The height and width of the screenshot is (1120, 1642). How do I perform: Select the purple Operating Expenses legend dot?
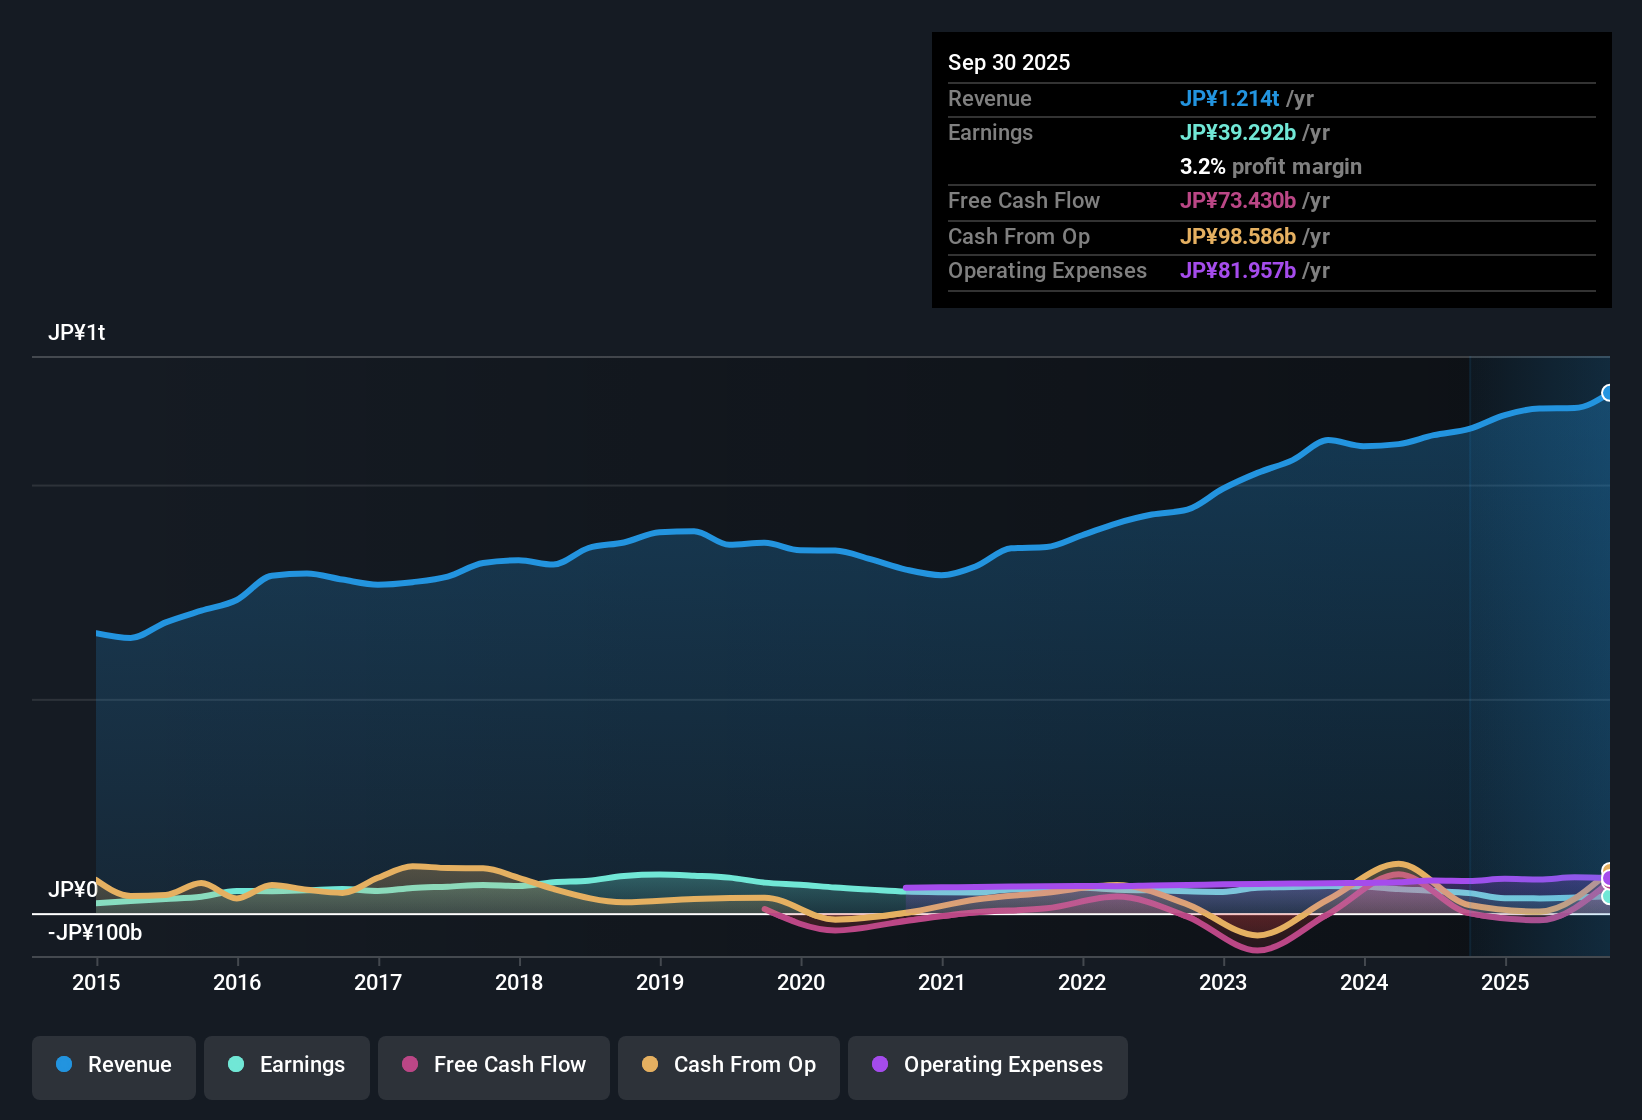880,1065
